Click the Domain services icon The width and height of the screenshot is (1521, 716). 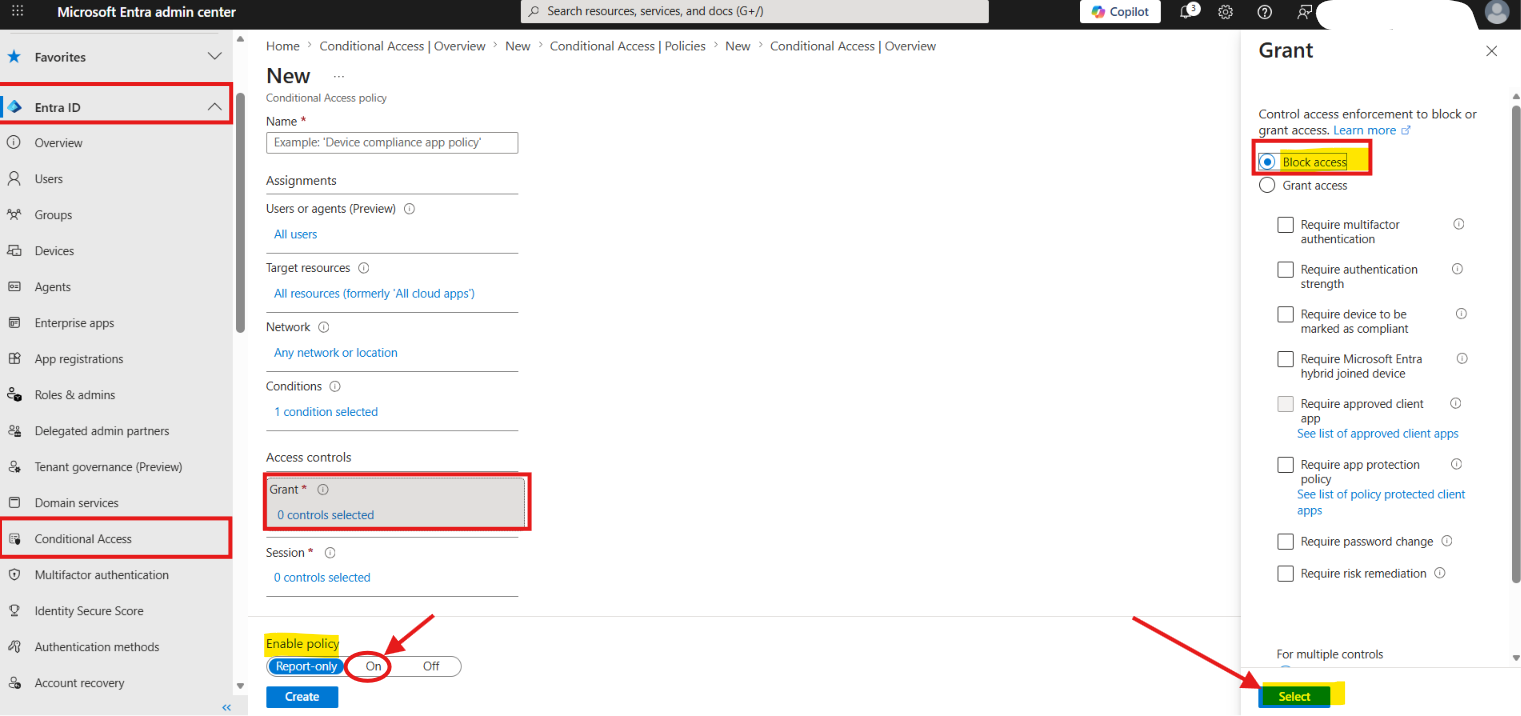point(14,503)
